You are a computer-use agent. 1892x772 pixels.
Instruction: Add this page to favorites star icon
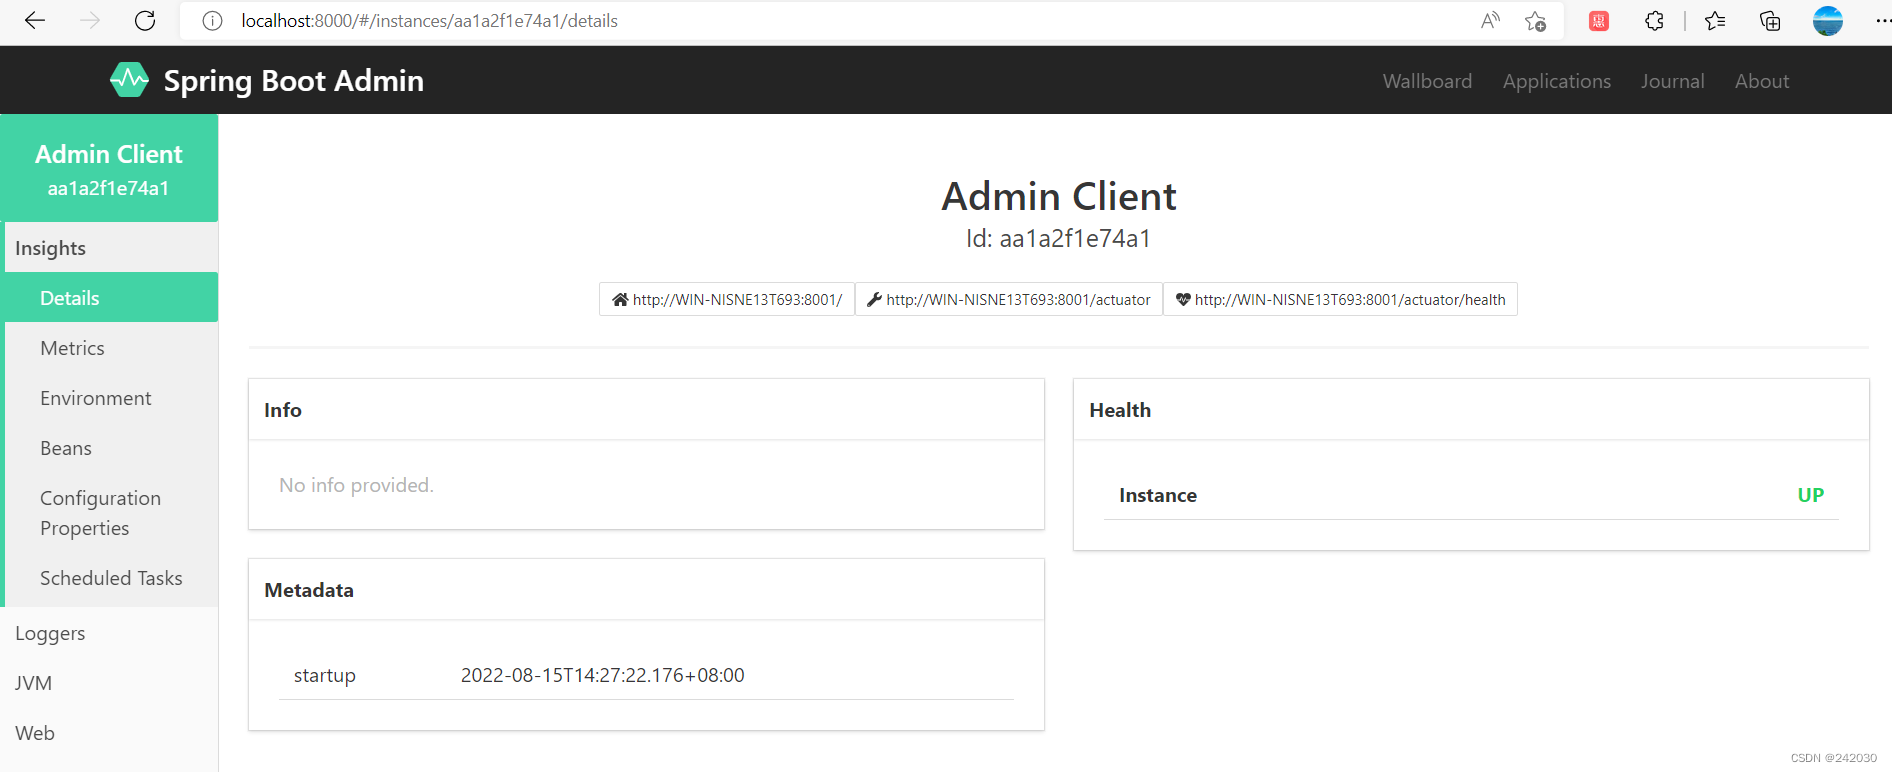click(1536, 21)
